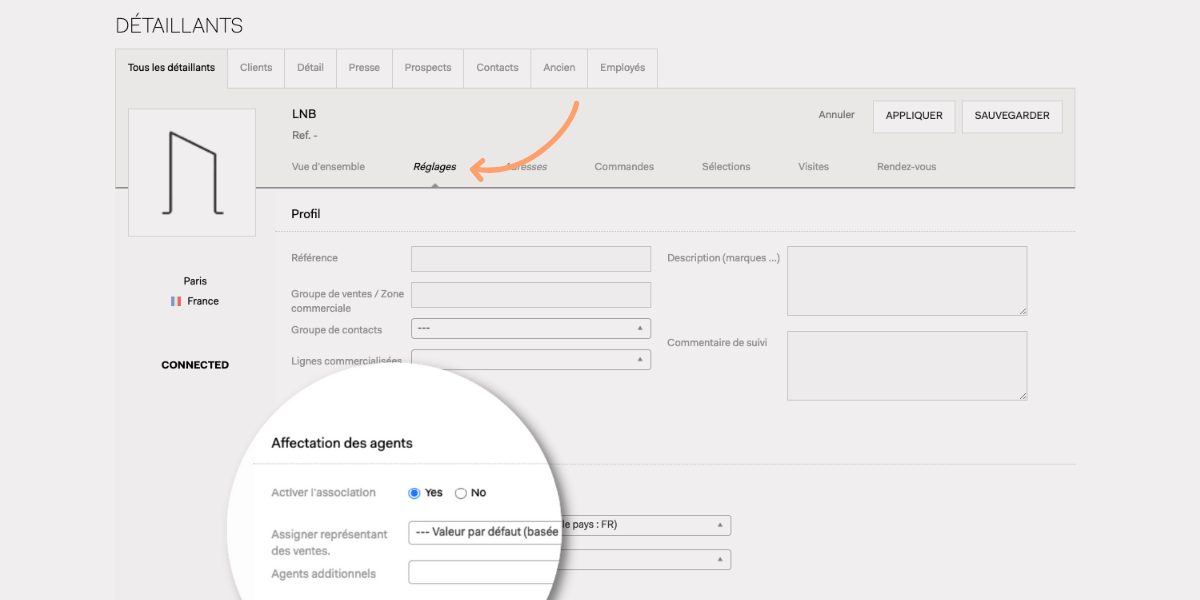Open the Presse tab
Viewport: 1200px width, 600px height.
point(364,68)
